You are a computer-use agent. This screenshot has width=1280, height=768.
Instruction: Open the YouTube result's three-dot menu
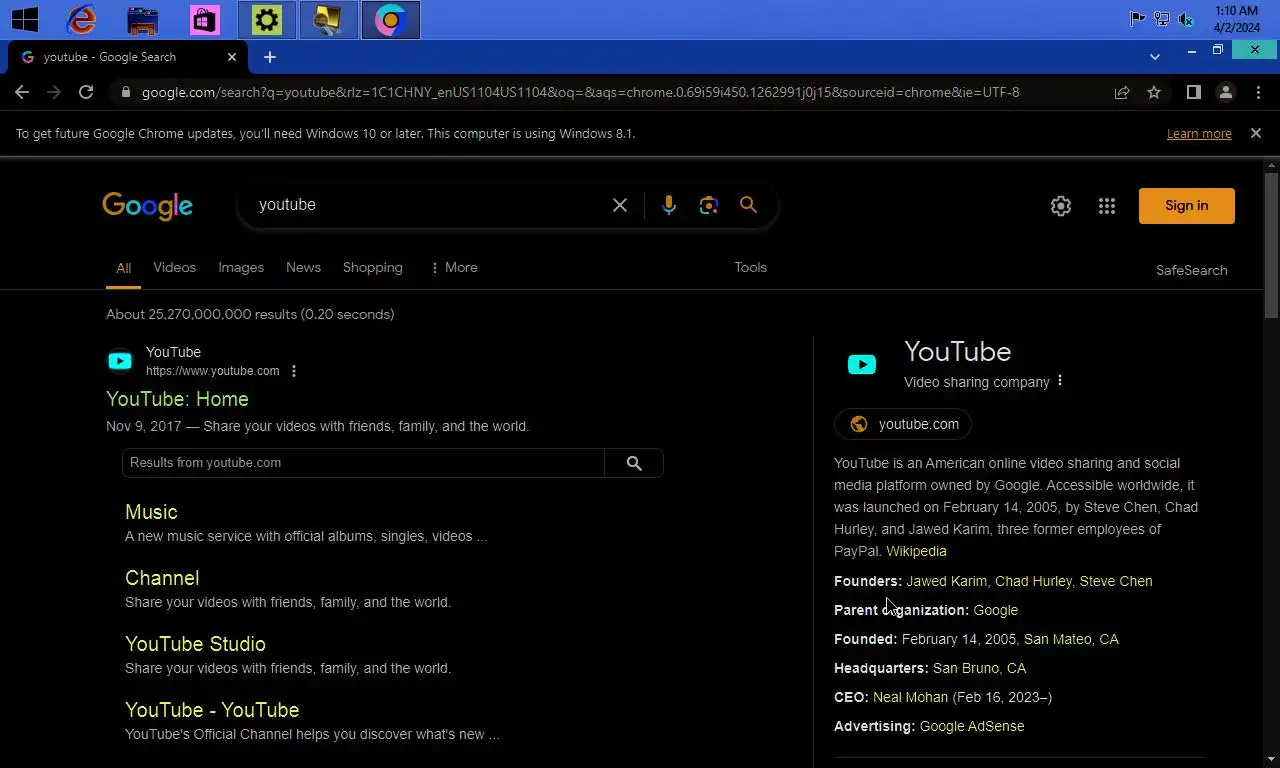click(x=293, y=371)
